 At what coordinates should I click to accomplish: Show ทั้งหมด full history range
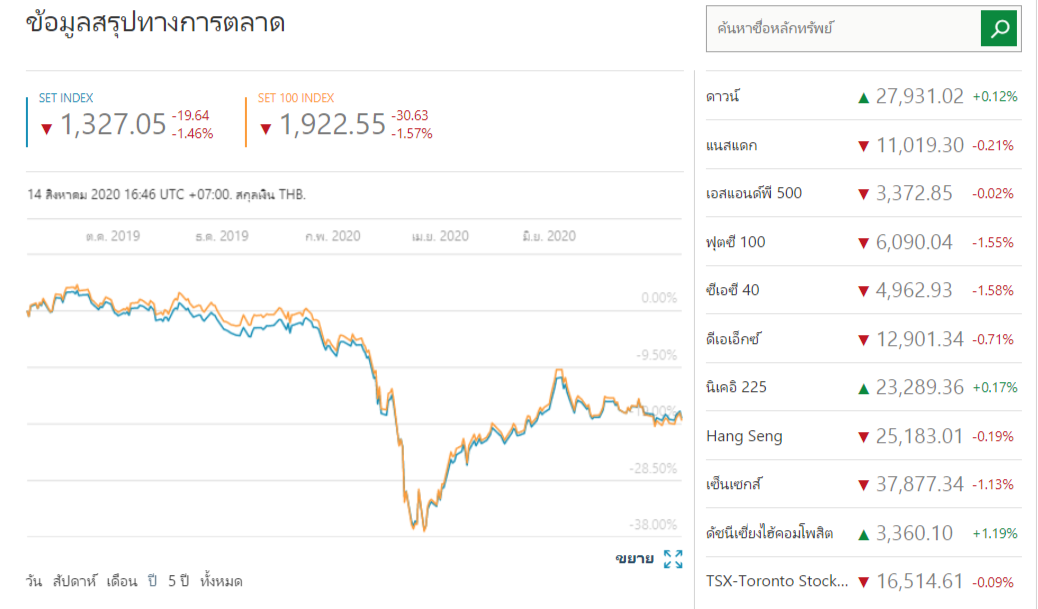221,581
